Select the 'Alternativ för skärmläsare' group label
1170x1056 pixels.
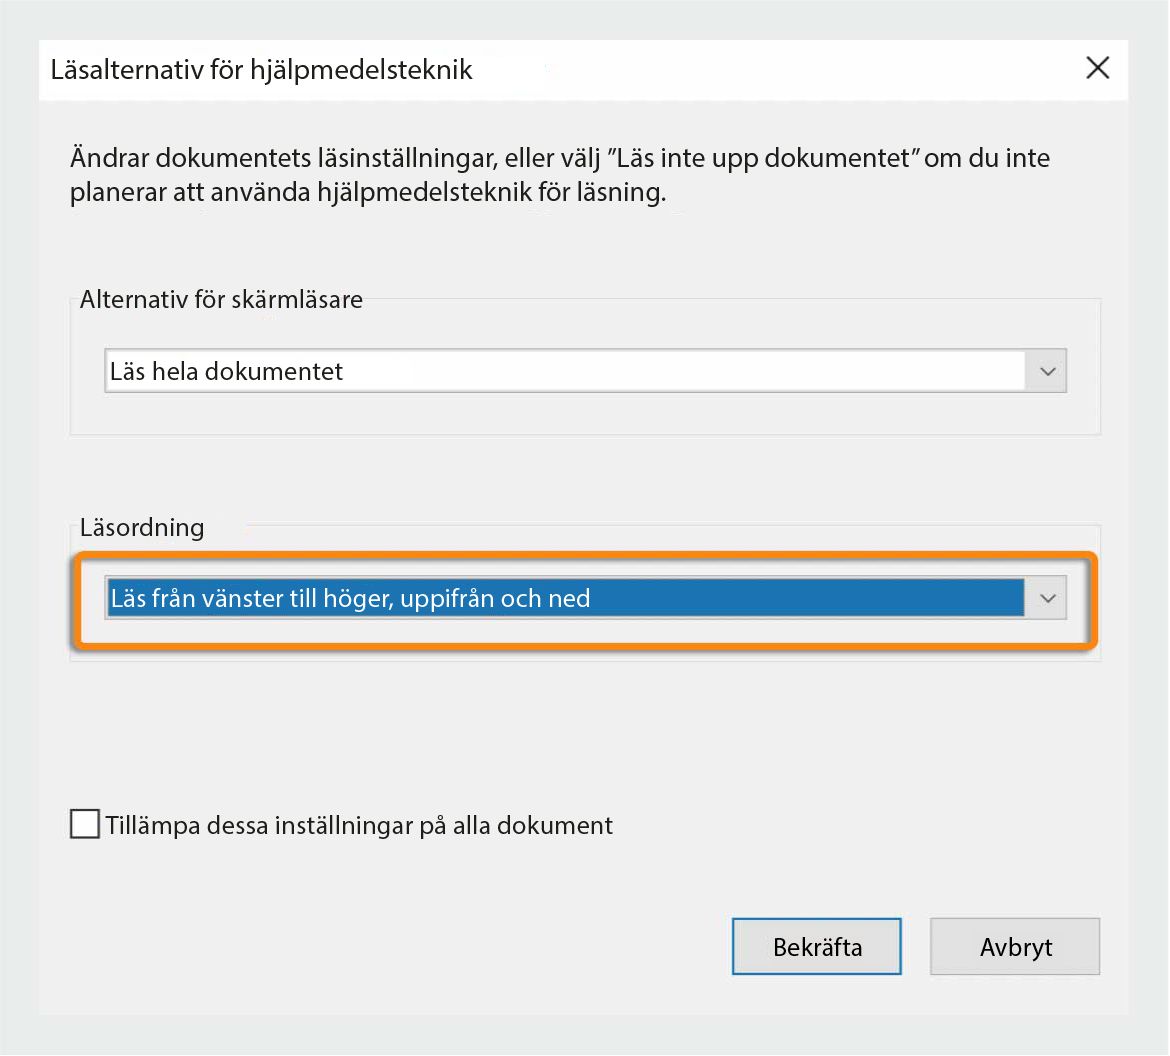[220, 299]
